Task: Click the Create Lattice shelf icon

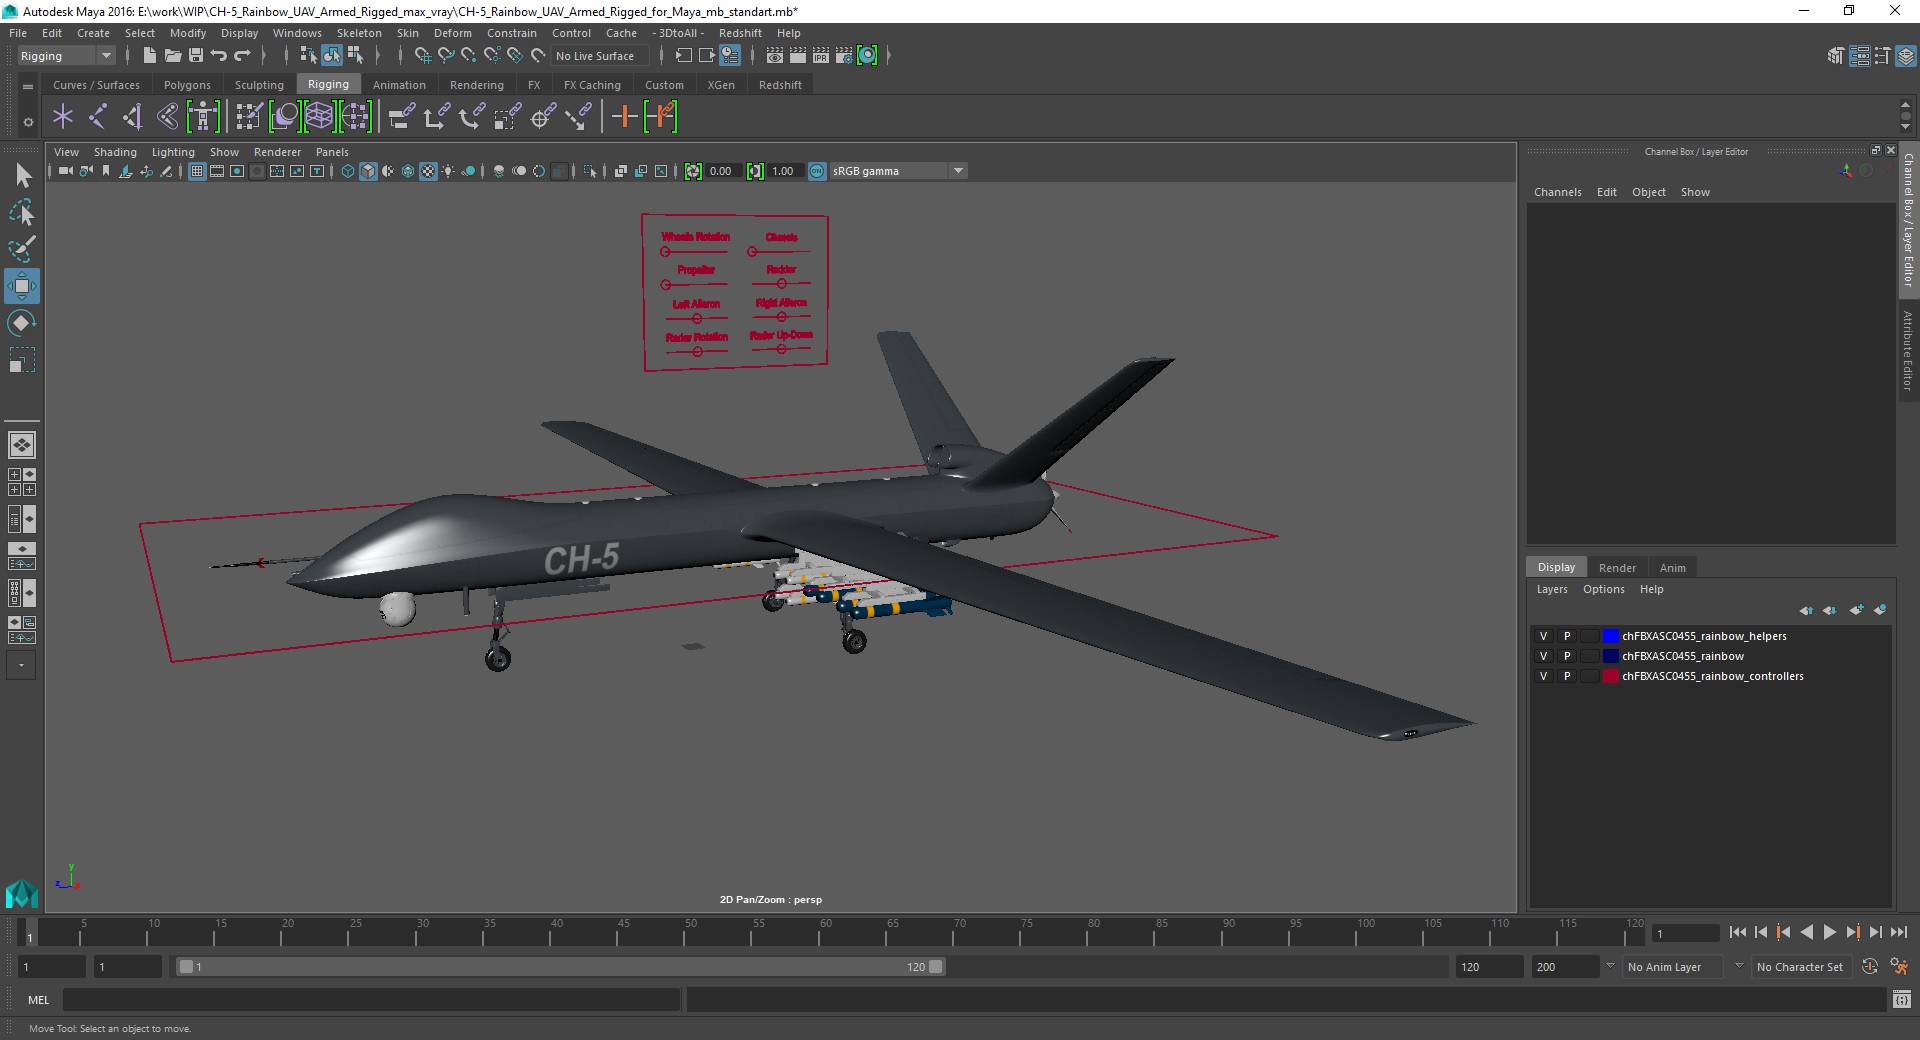Action: 319,117
